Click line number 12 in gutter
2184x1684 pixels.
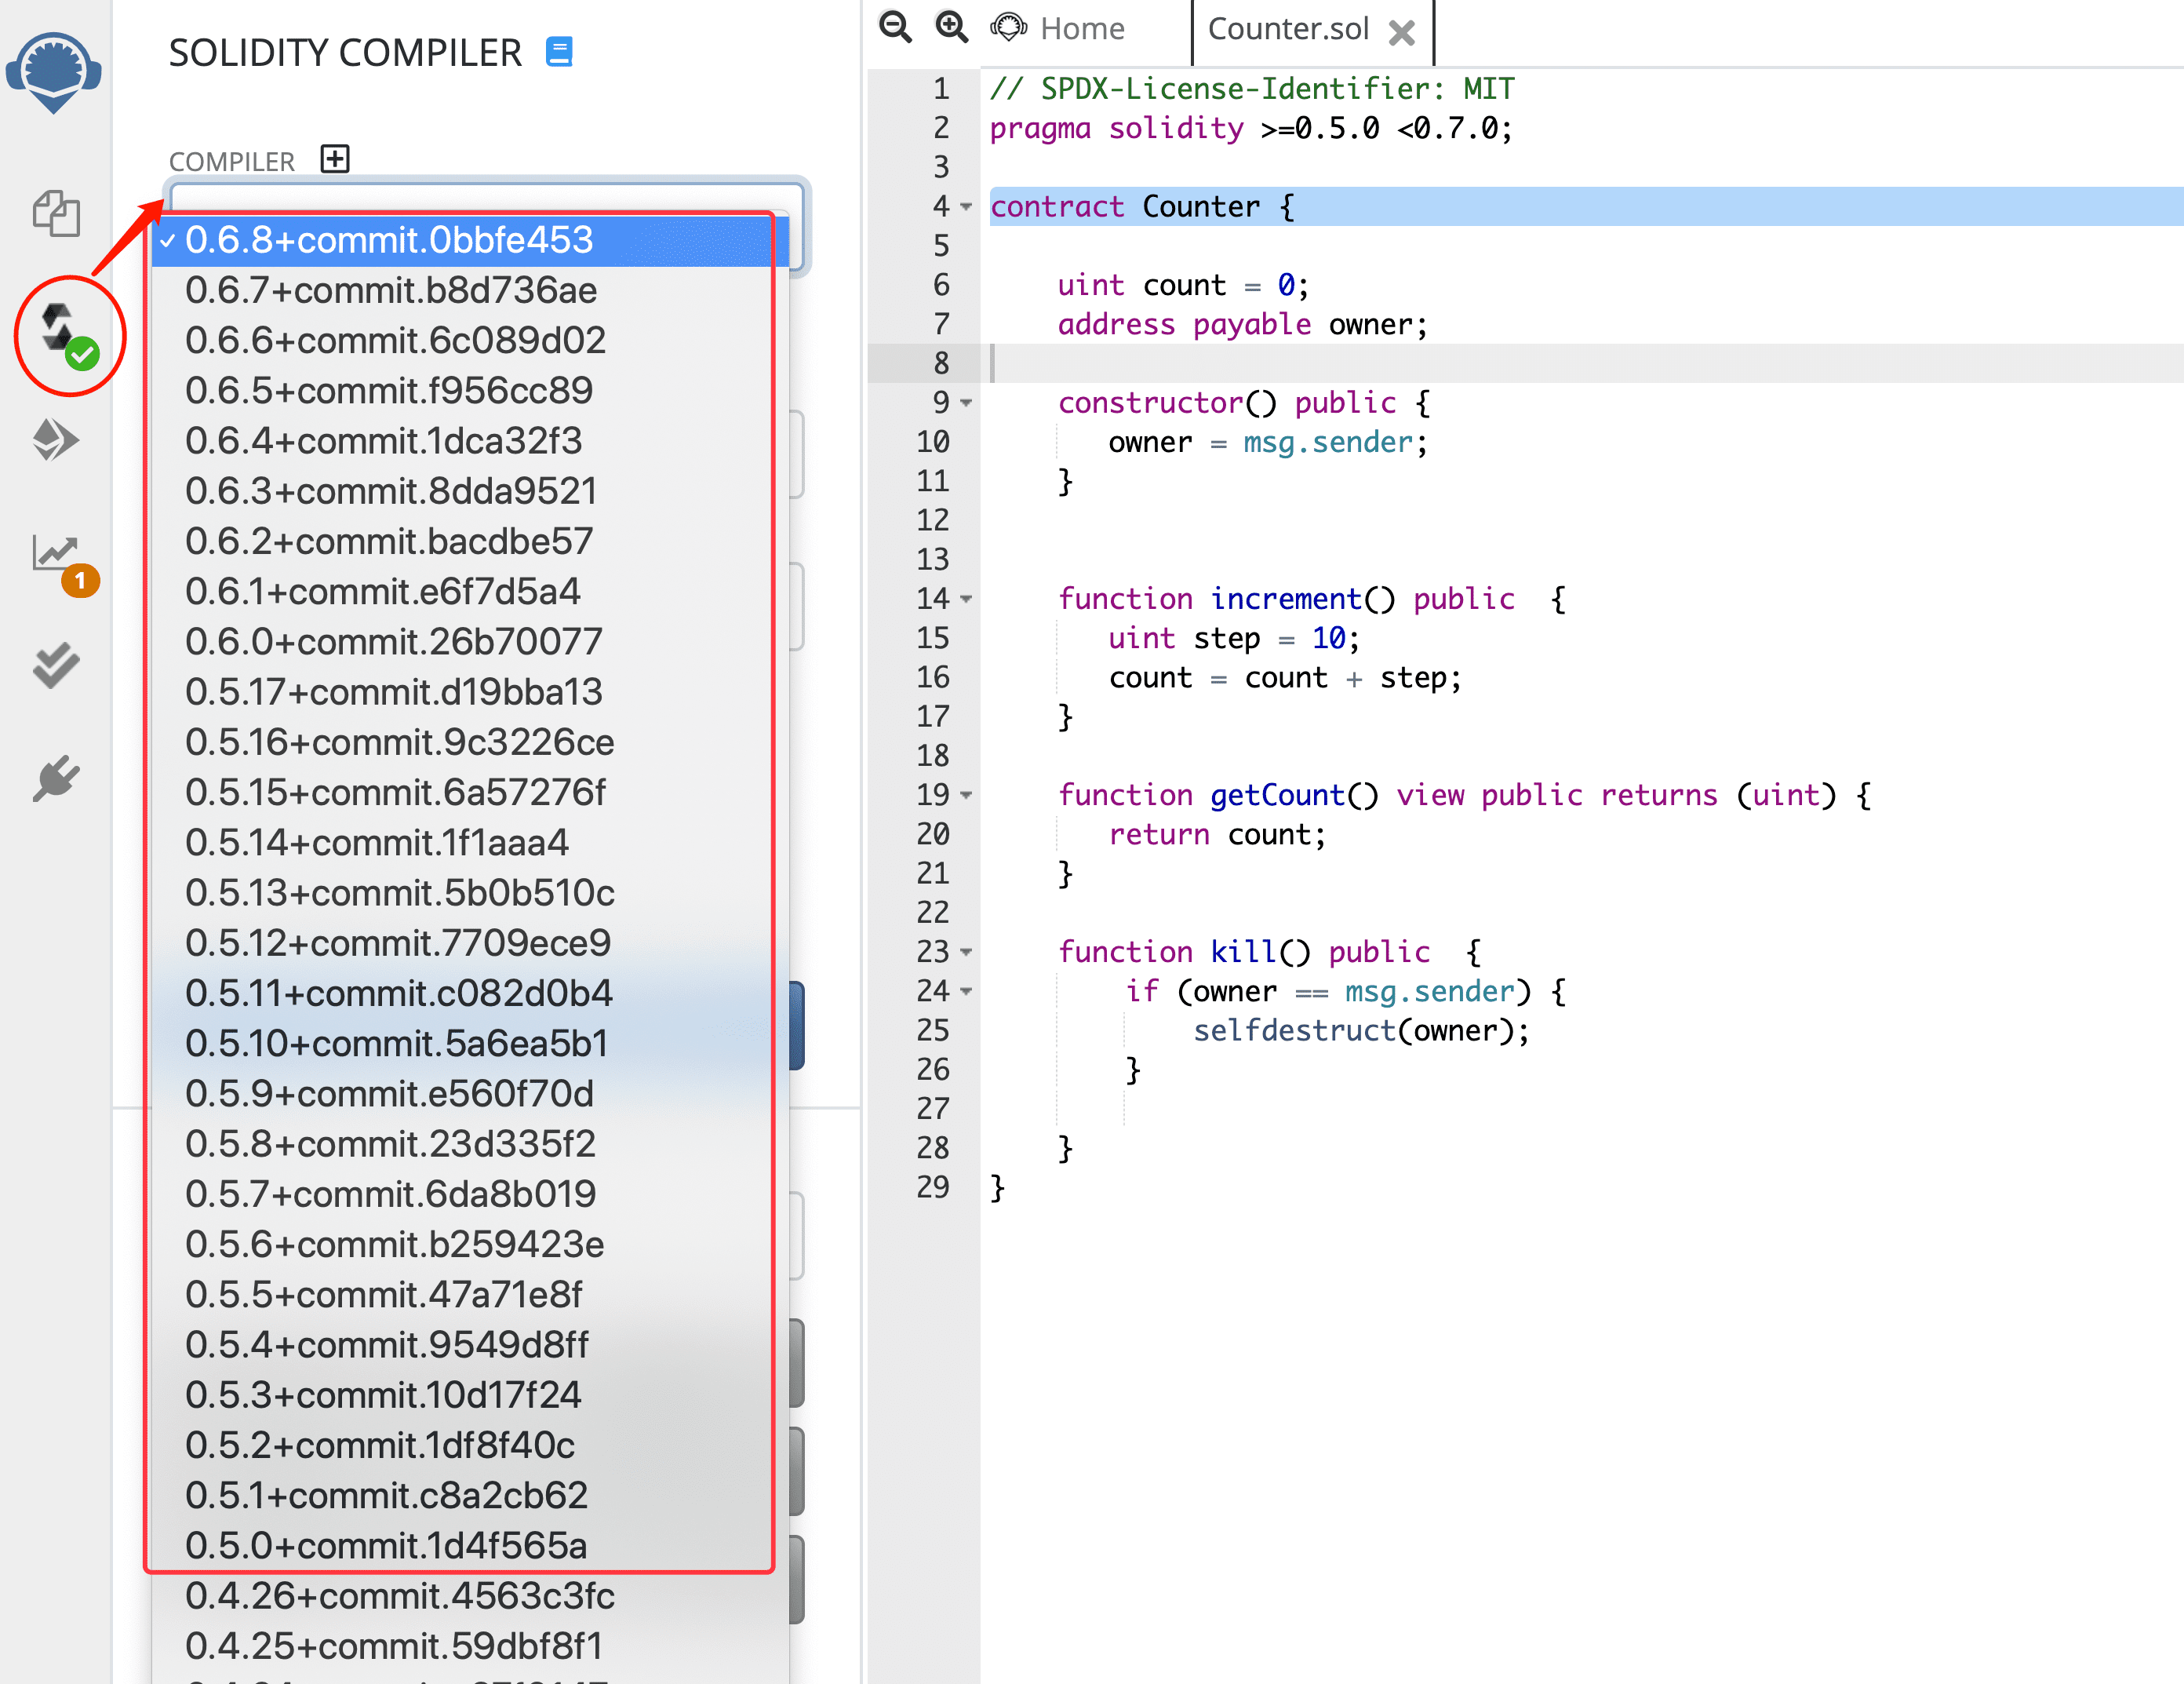click(932, 520)
